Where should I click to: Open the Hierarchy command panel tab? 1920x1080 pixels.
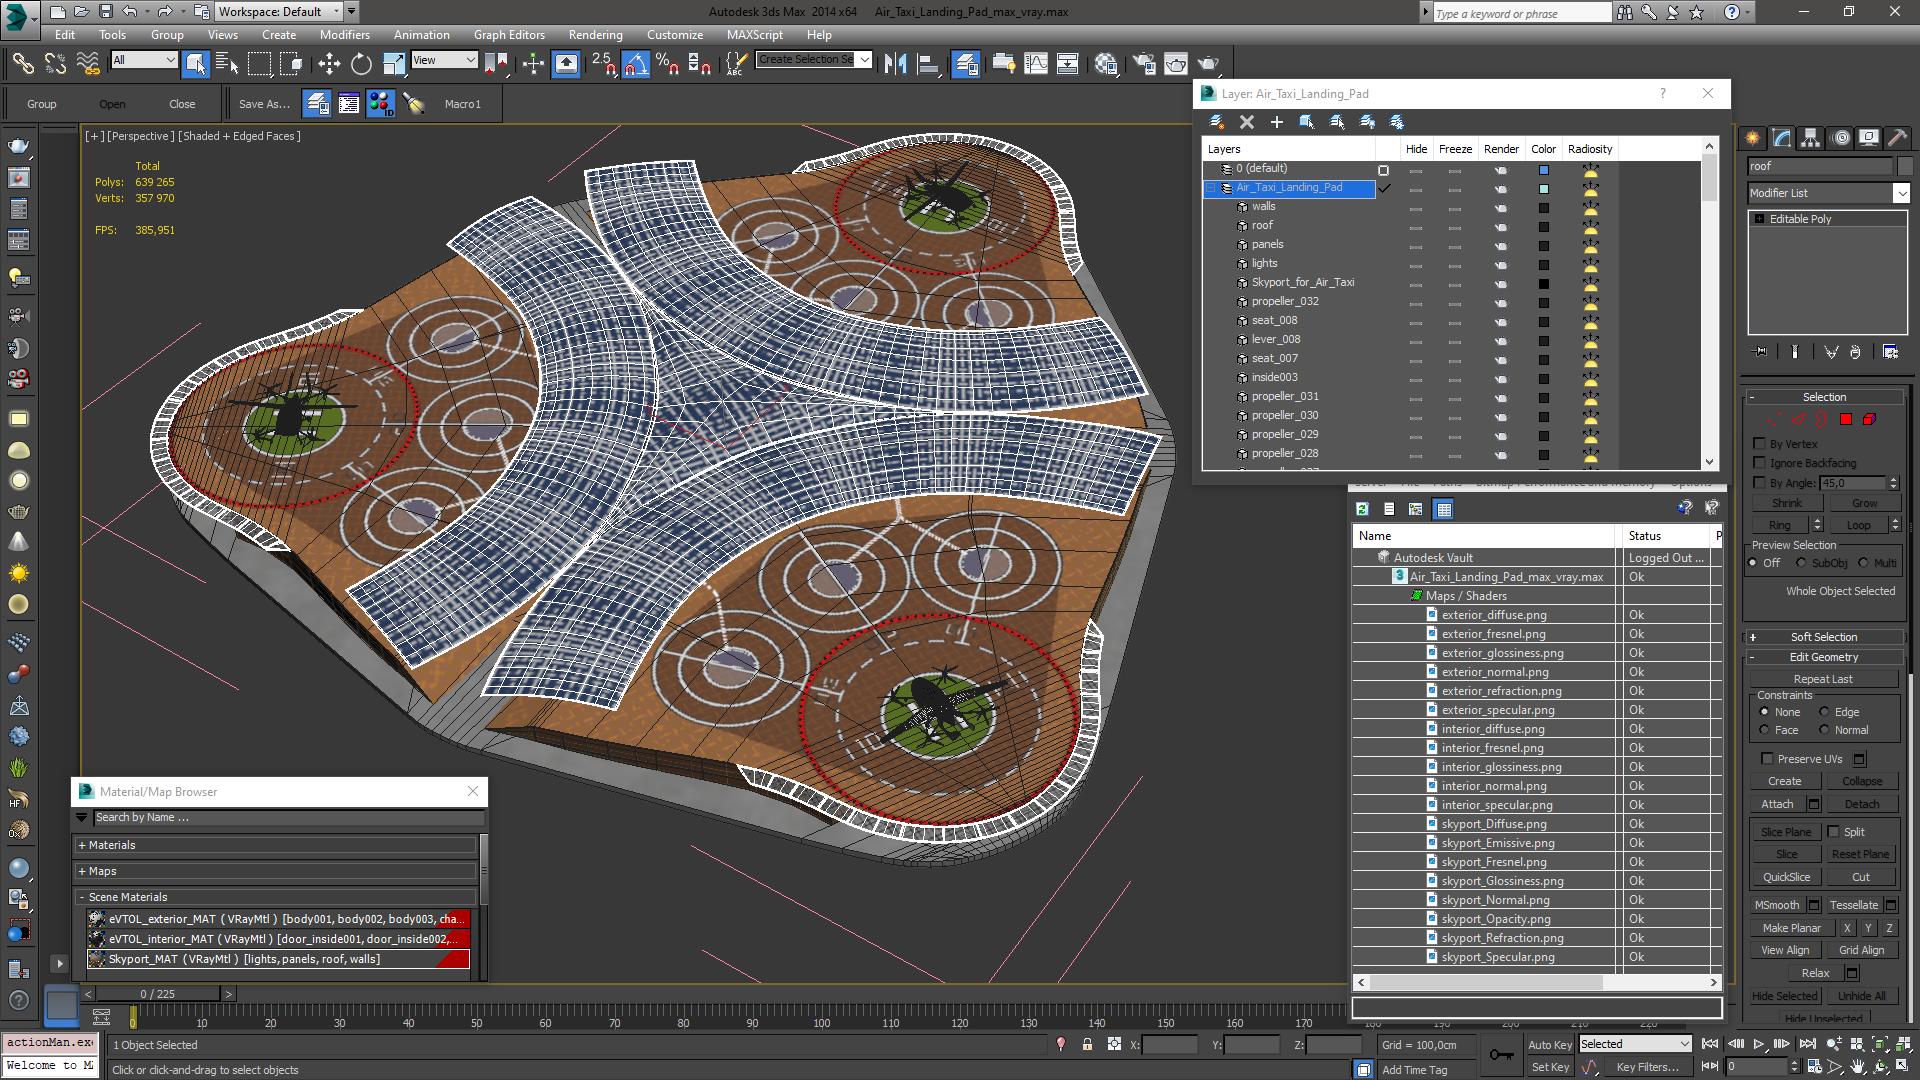tap(1810, 138)
